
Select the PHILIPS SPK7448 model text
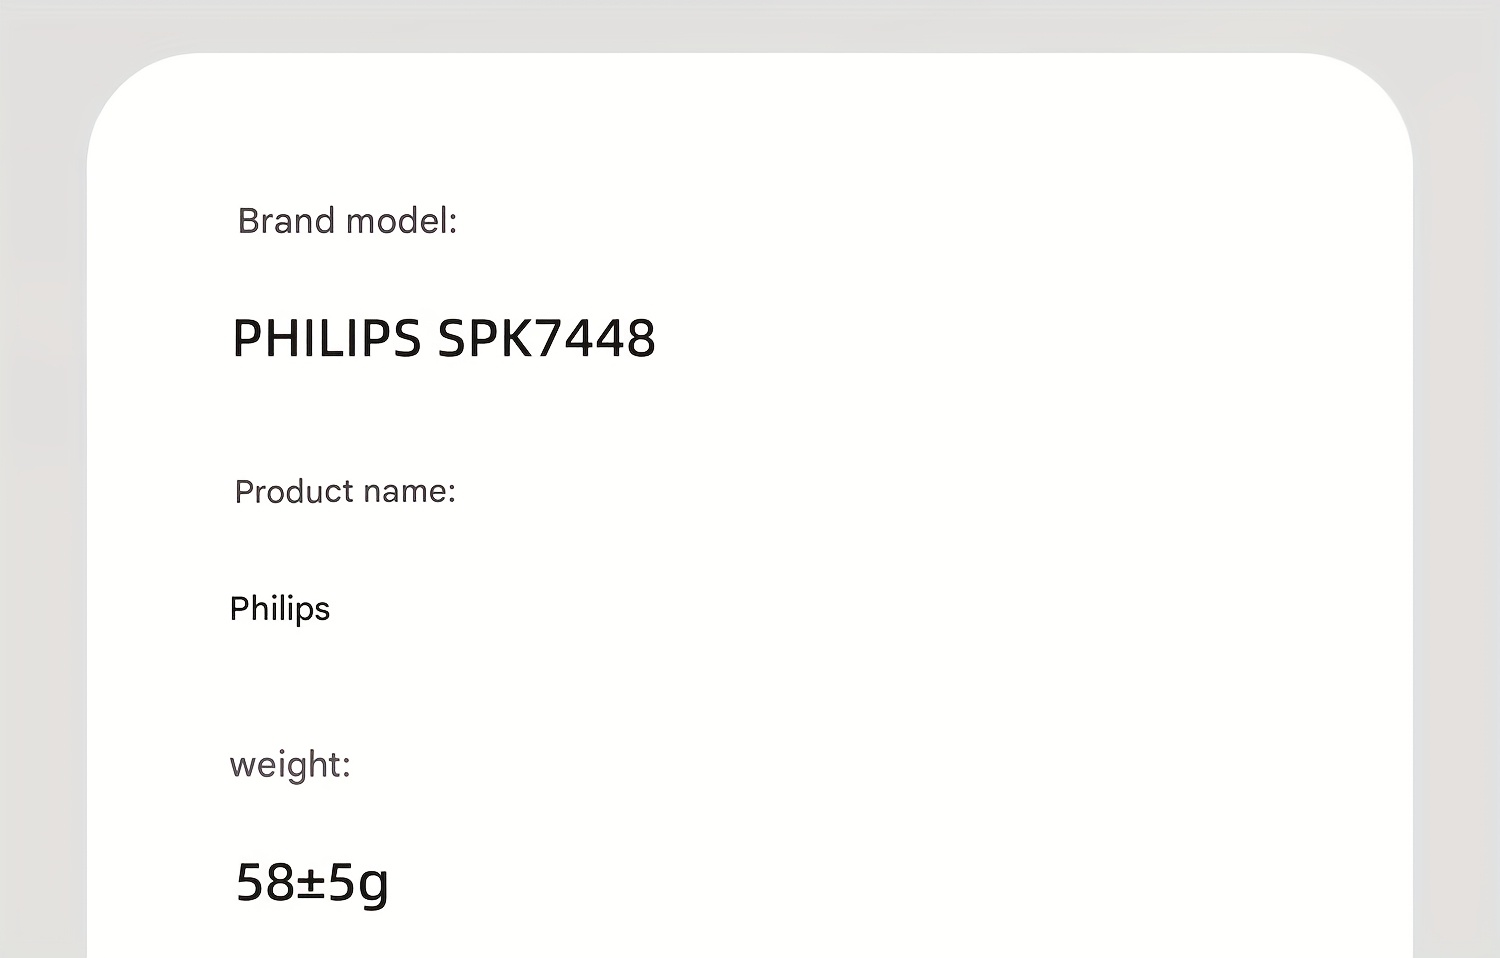coord(443,338)
